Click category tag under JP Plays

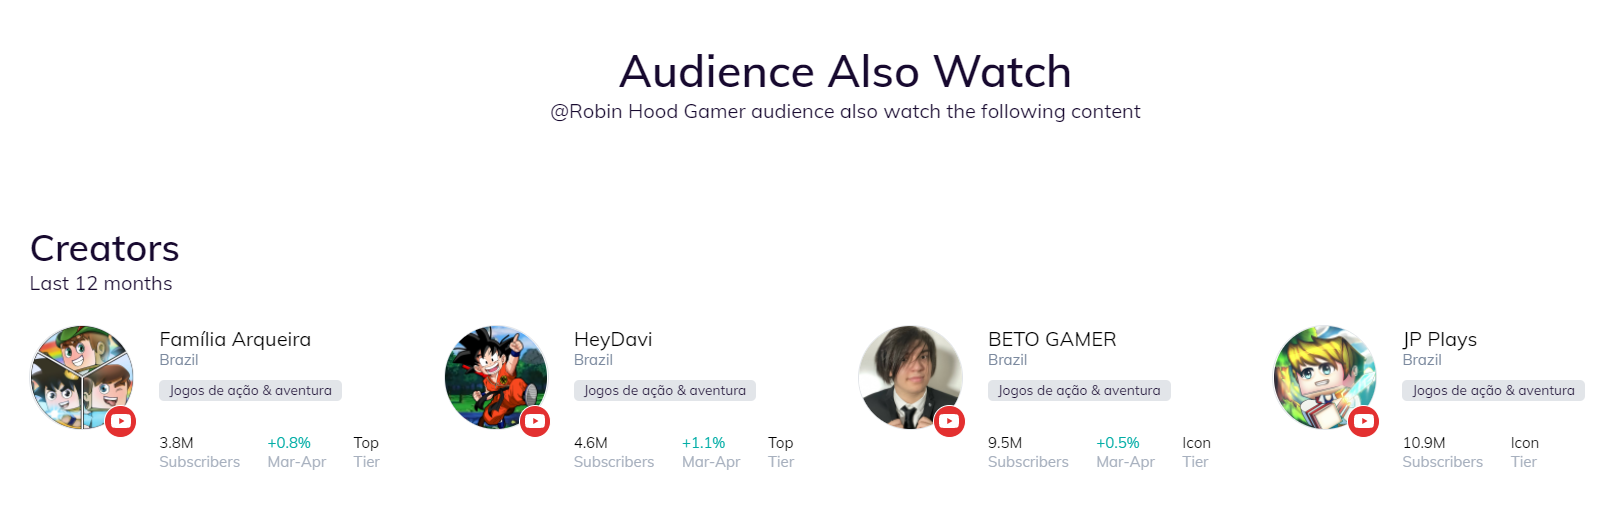[1493, 390]
